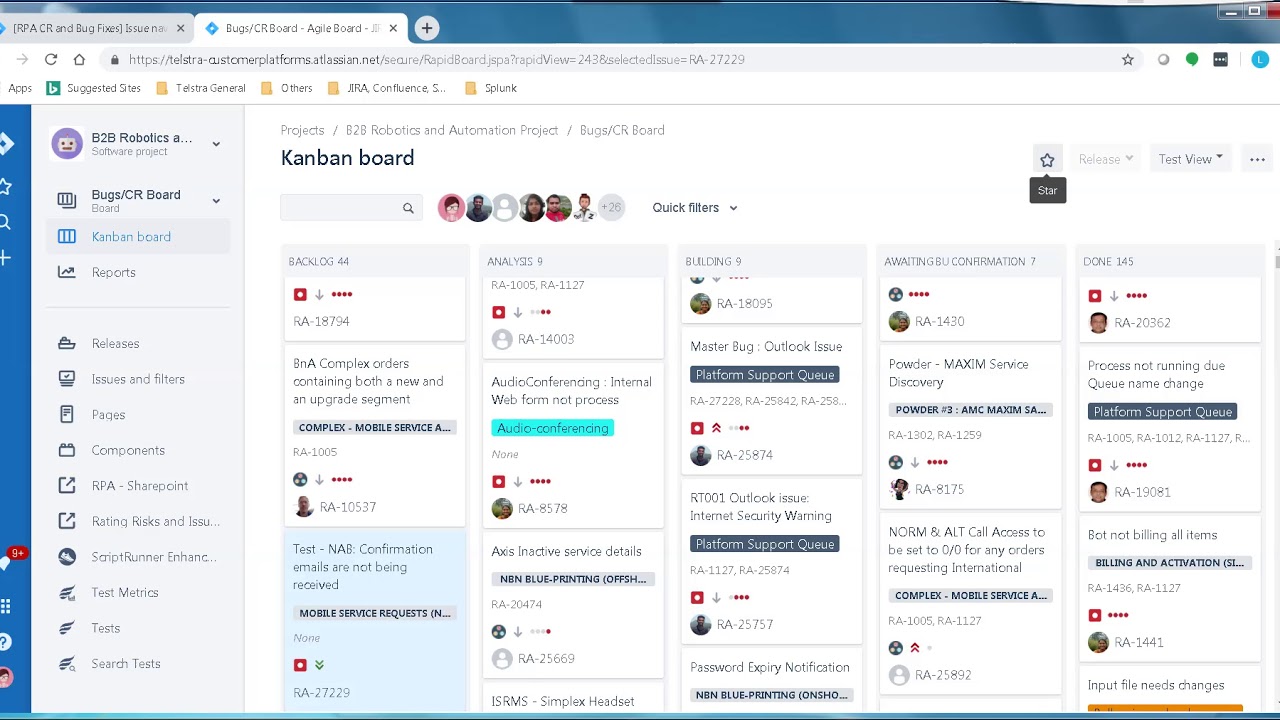
Task: Open Pages in the sidebar
Action: 108,414
